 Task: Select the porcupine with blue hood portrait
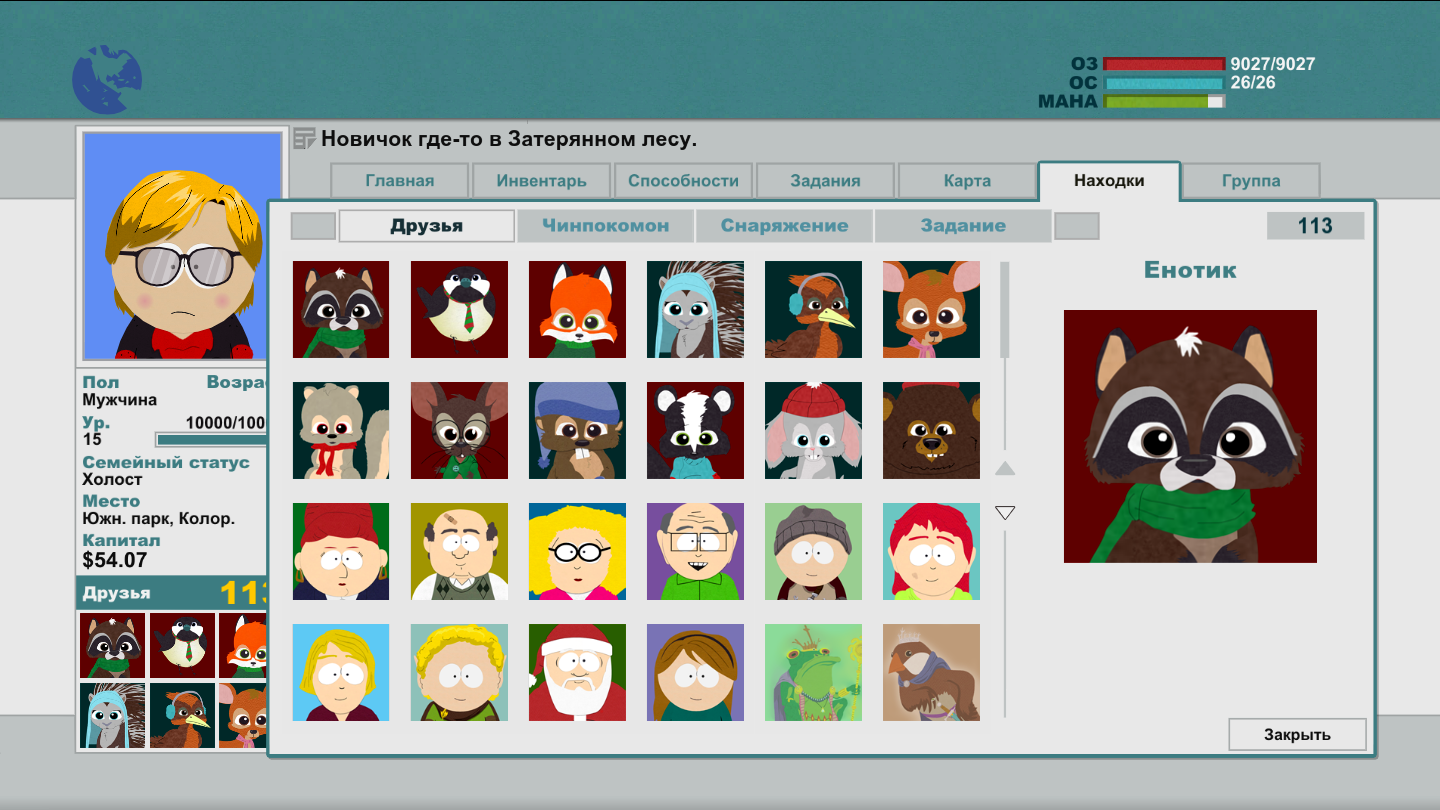[x=695, y=310]
